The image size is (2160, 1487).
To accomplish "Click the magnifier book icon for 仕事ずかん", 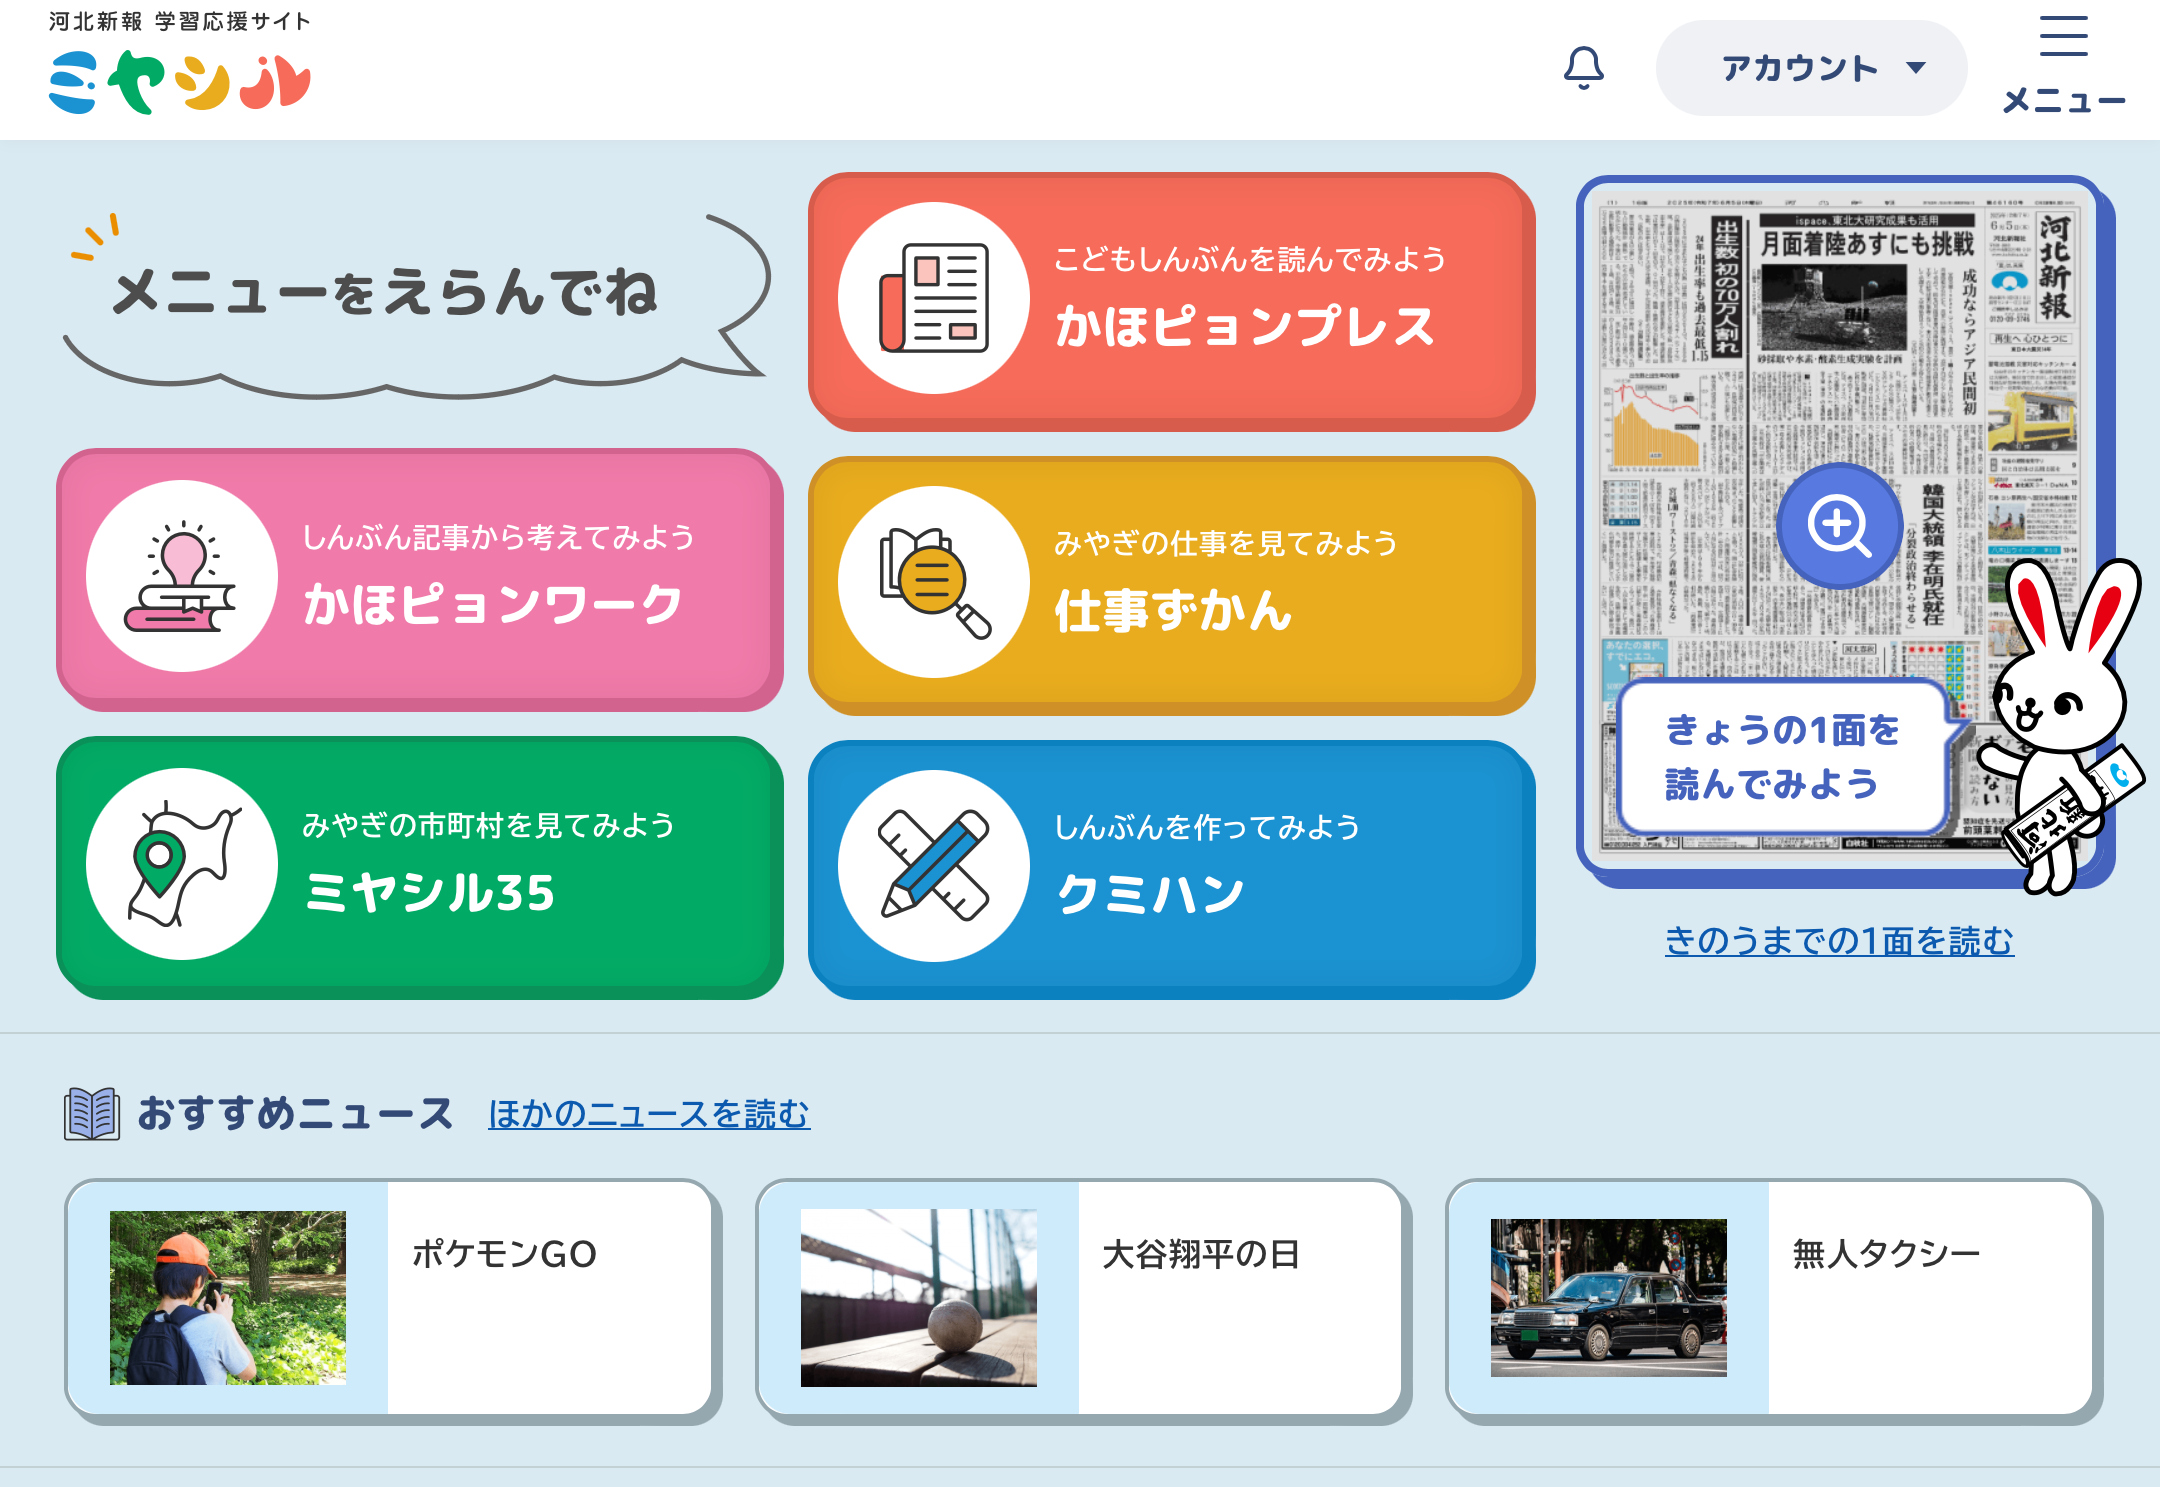I will 934,582.
